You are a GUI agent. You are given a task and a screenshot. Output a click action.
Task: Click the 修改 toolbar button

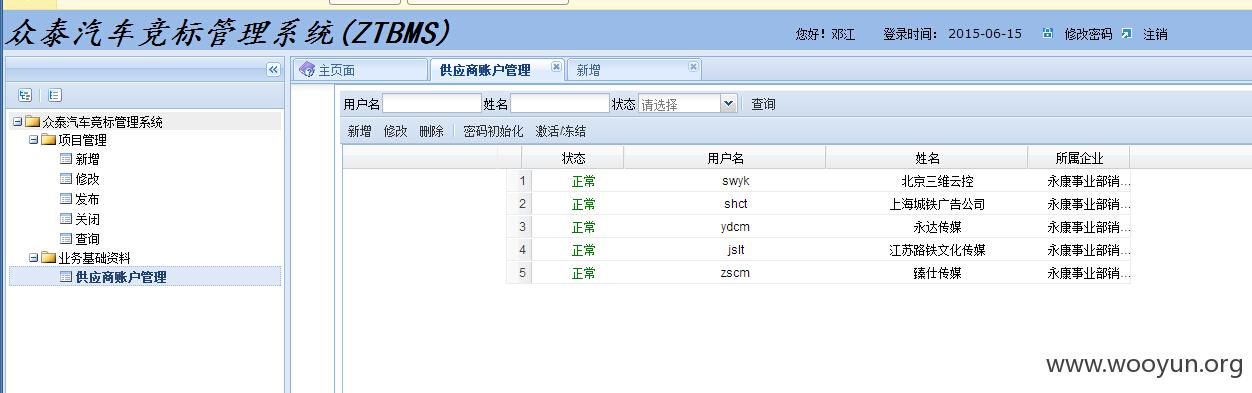[395, 131]
